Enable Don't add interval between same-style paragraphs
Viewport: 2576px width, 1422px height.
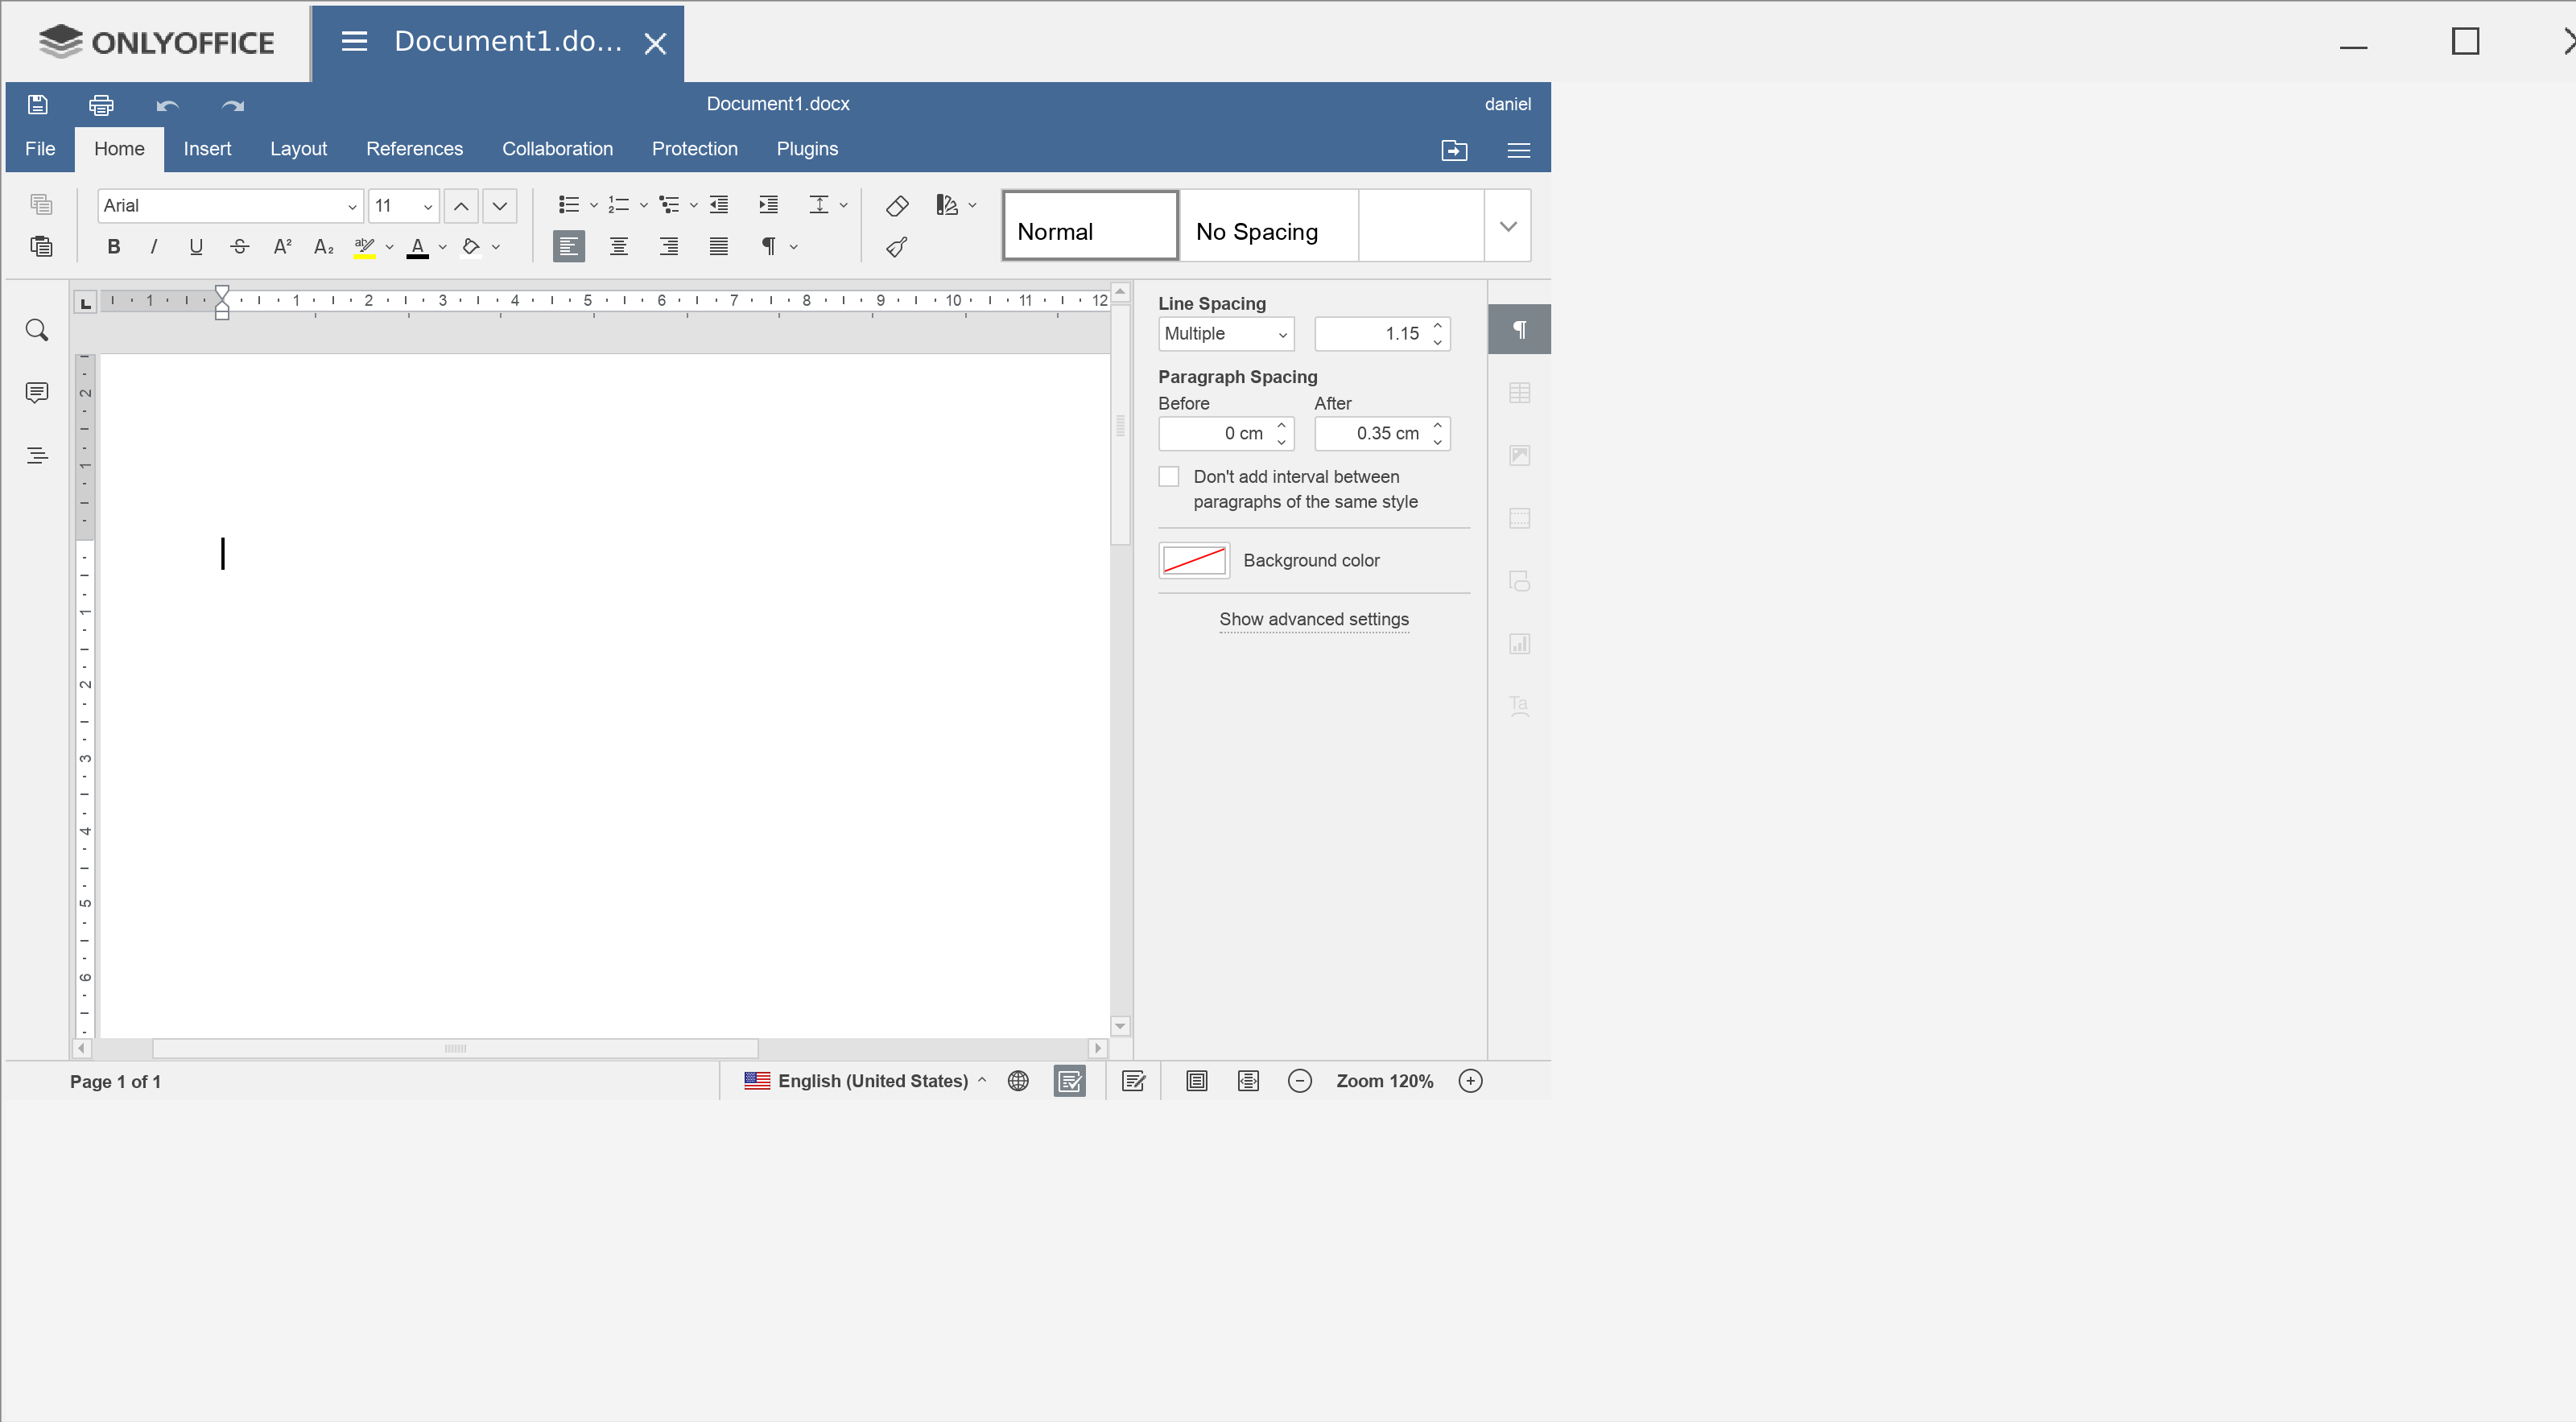[x=1168, y=476]
